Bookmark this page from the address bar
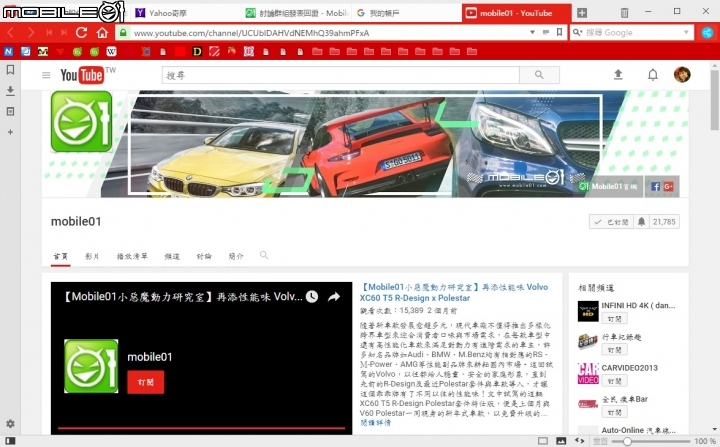This screenshot has width=720, height=447. (559, 32)
